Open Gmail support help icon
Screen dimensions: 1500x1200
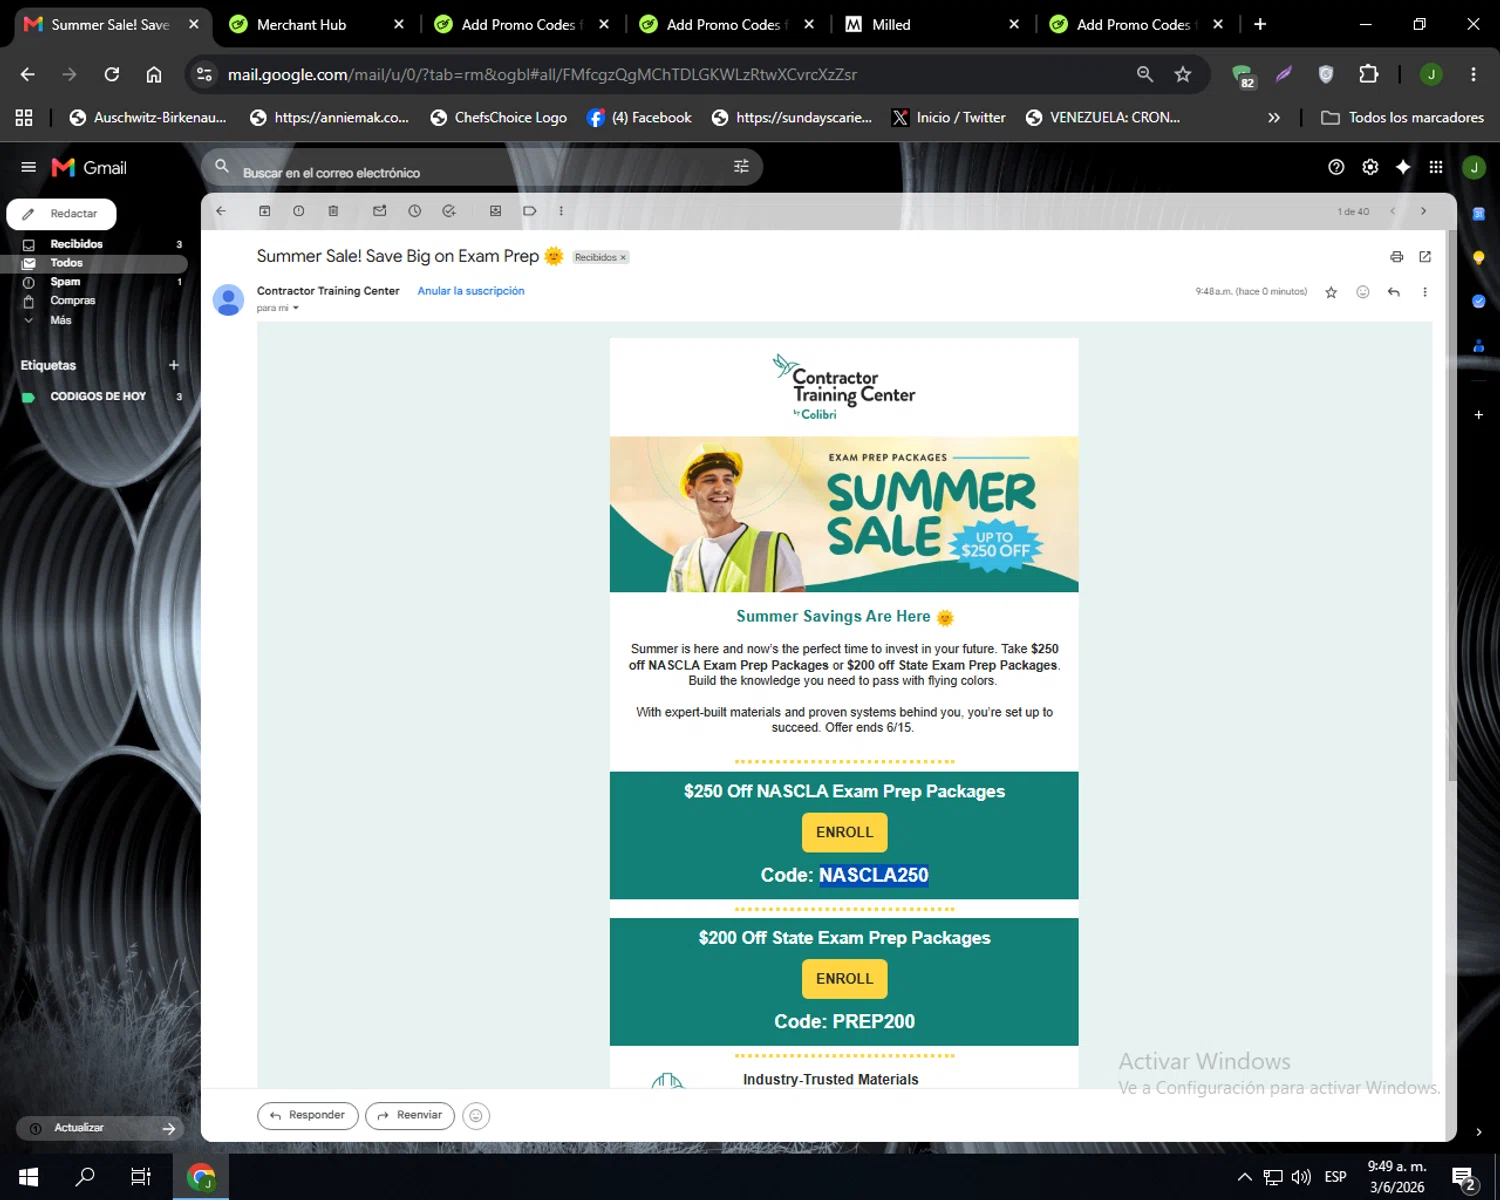tap(1336, 167)
